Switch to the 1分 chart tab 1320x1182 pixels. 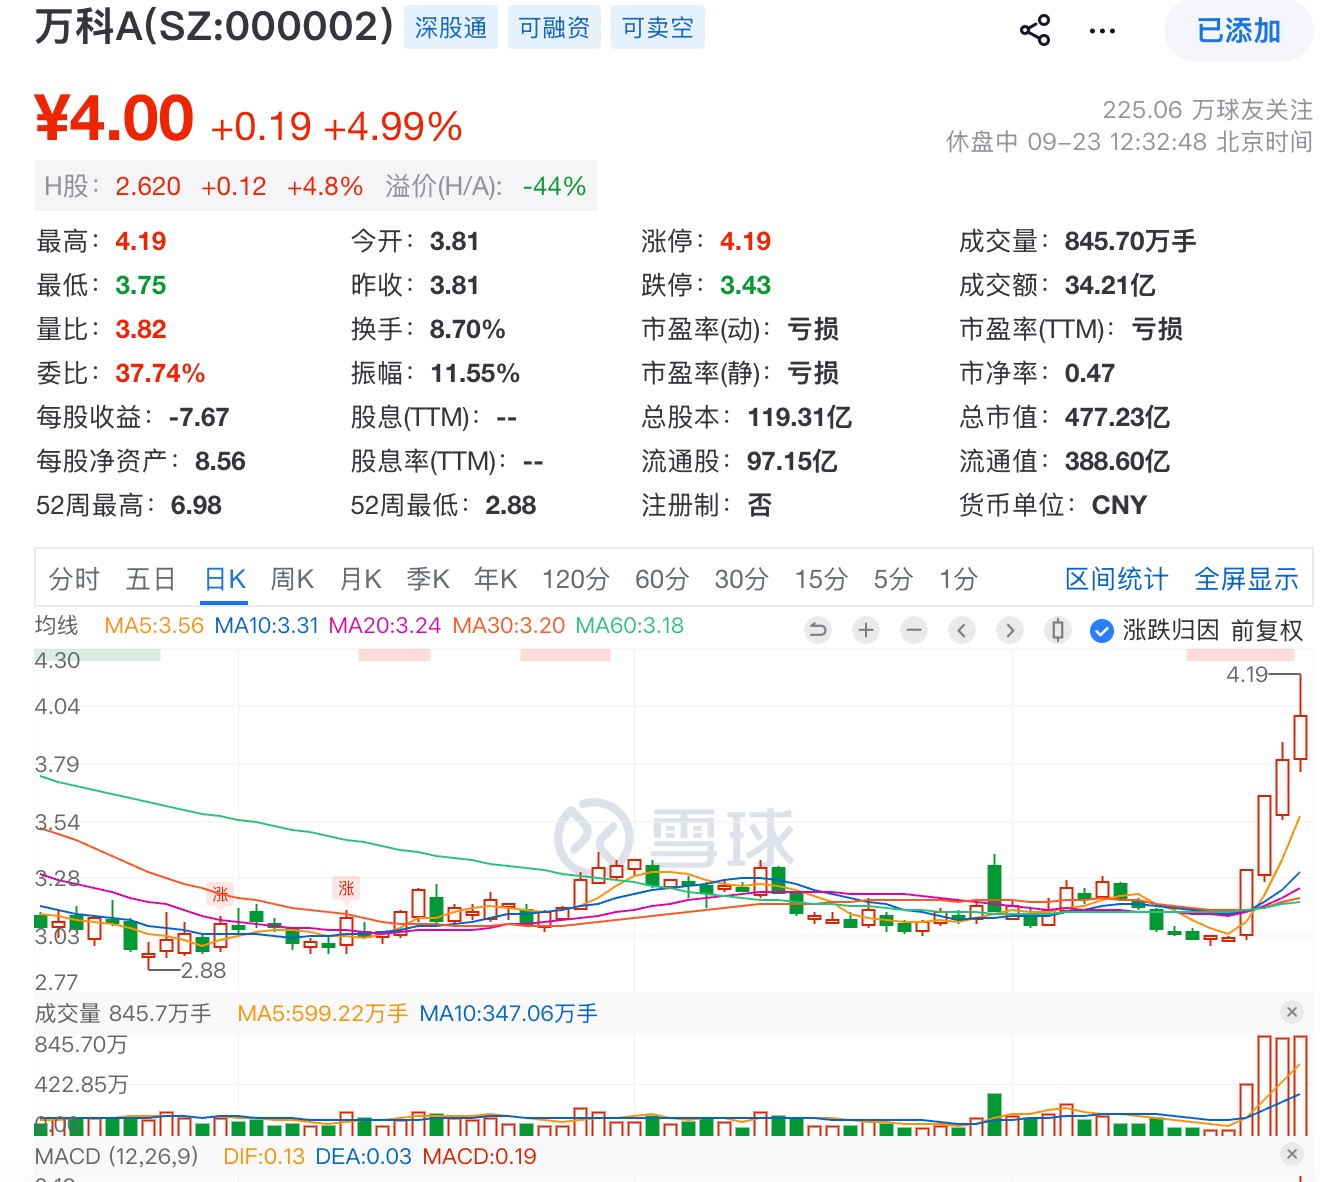point(958,579)
